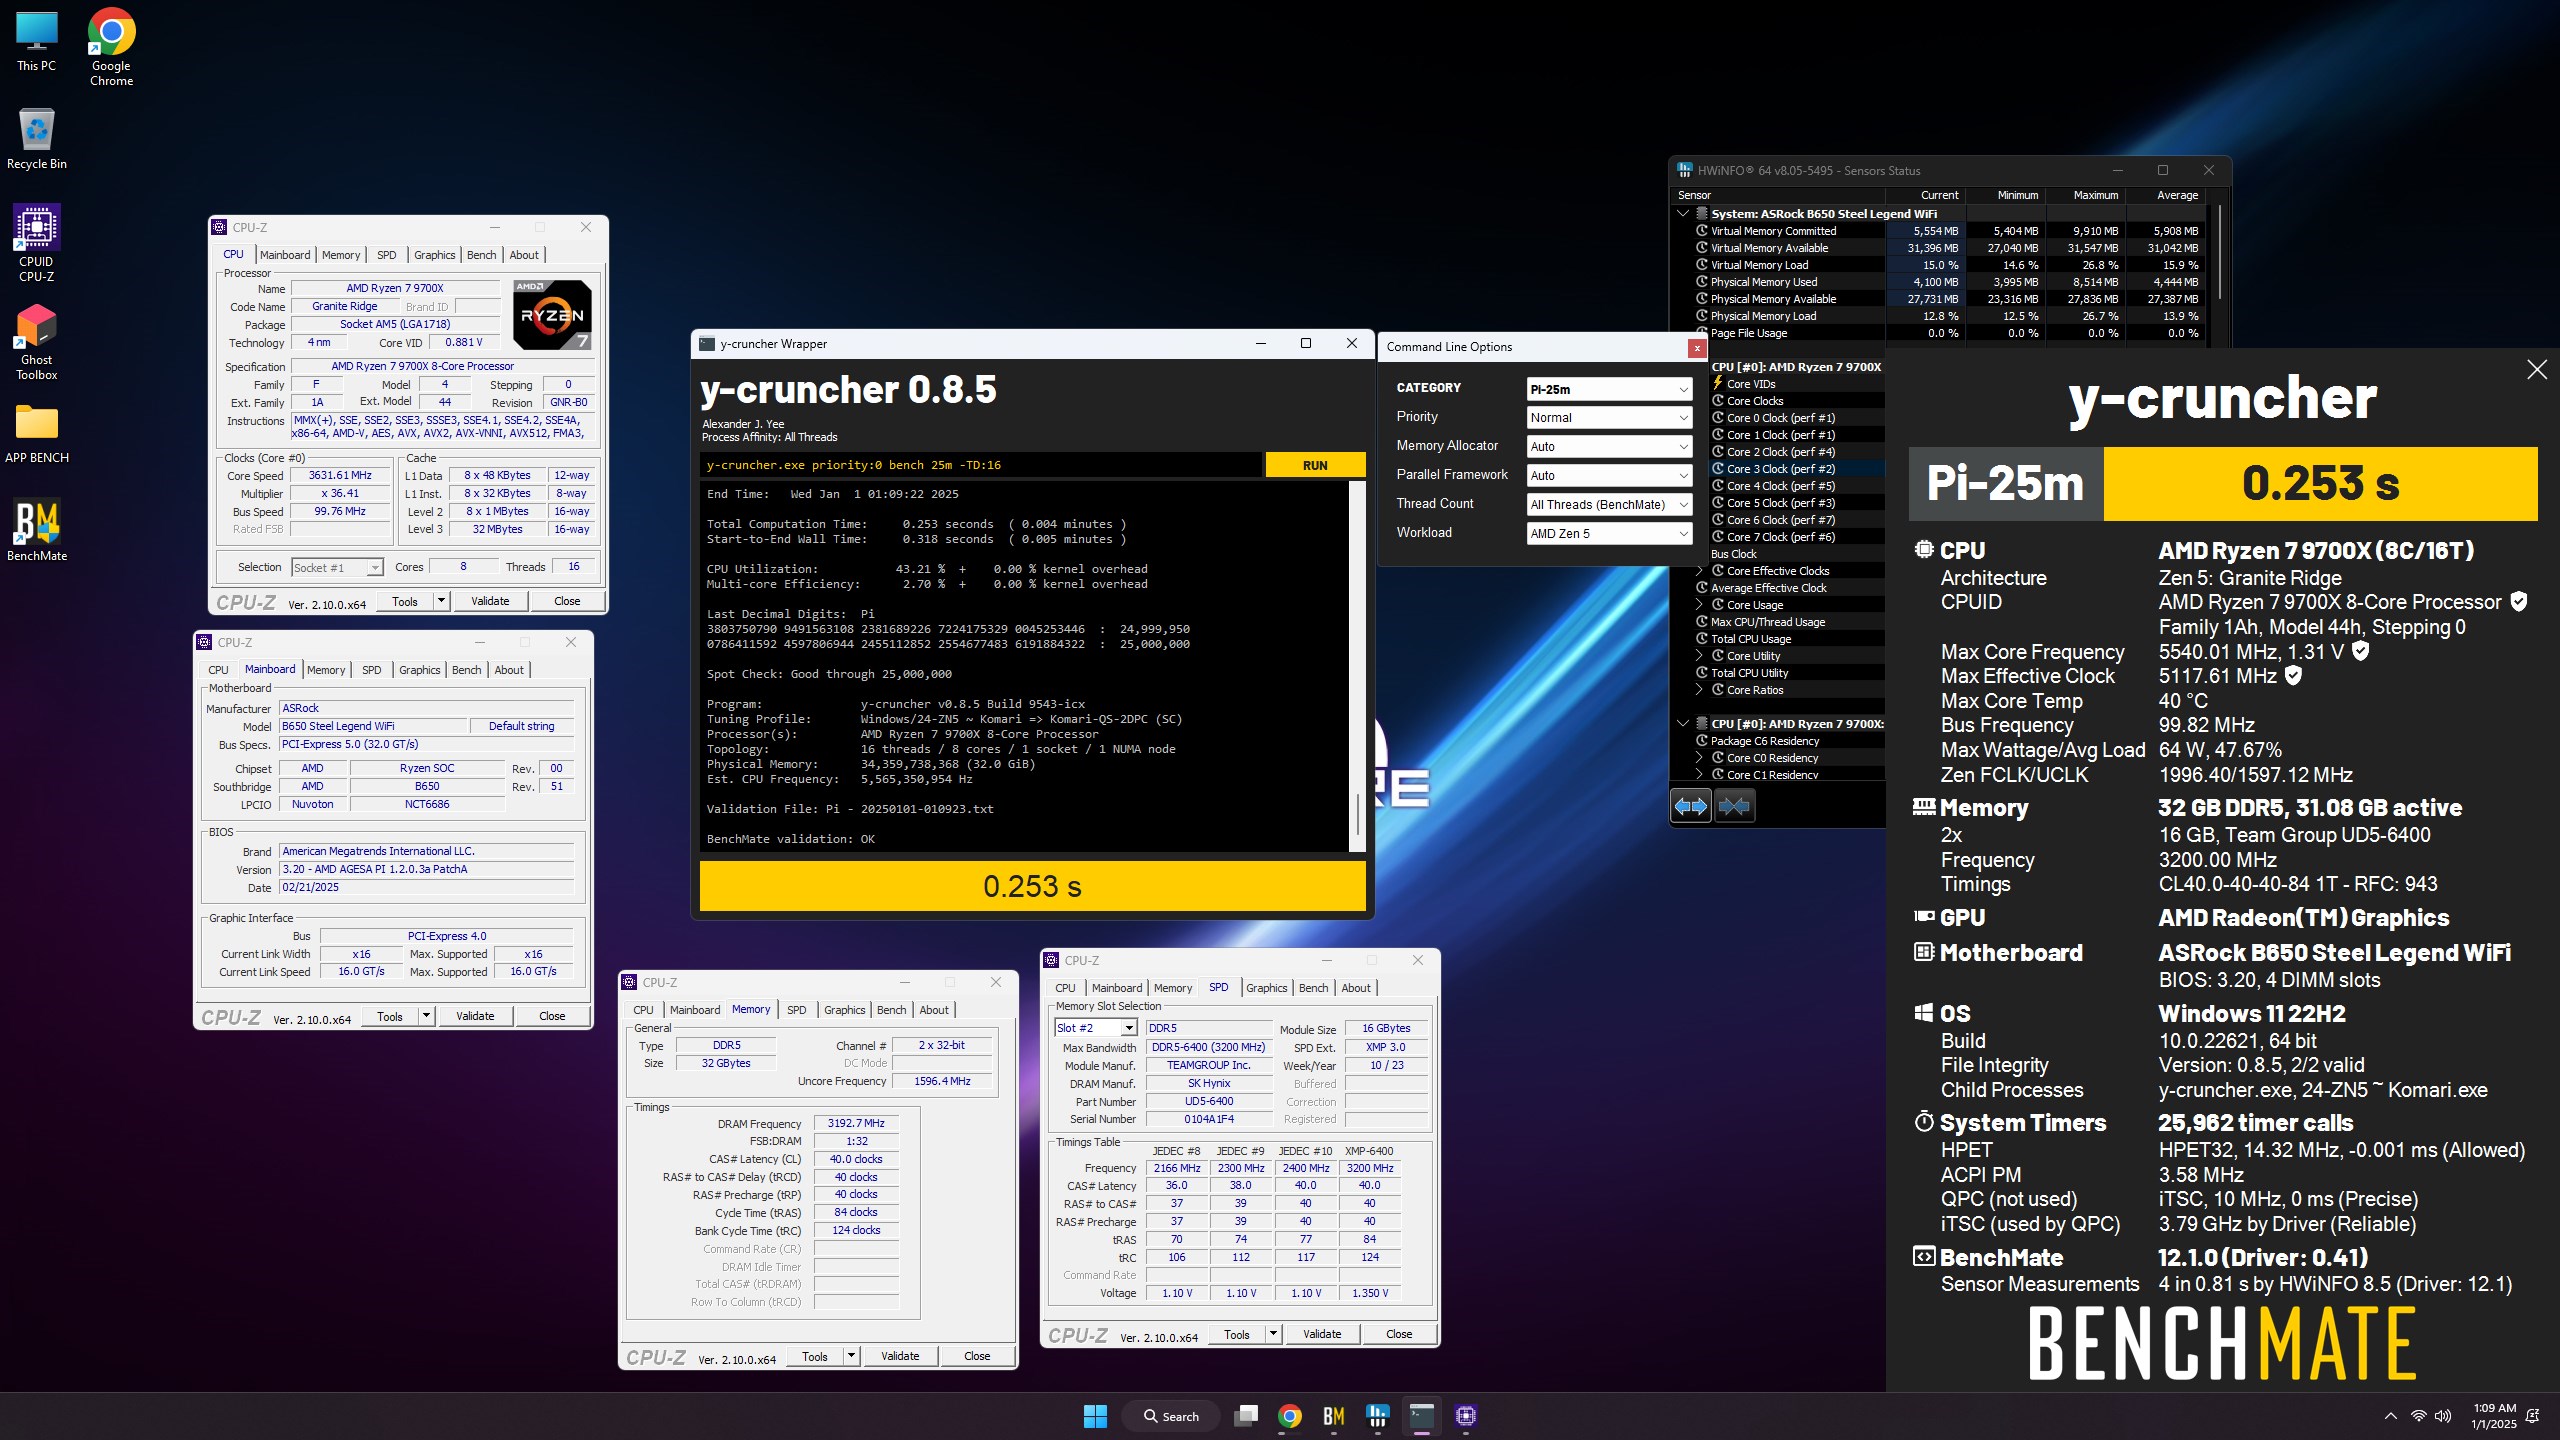The height and width of the screenshot is (1440, 2560).
Task: Open notifications bell in tray
Action: [x=2534, y=1416]
